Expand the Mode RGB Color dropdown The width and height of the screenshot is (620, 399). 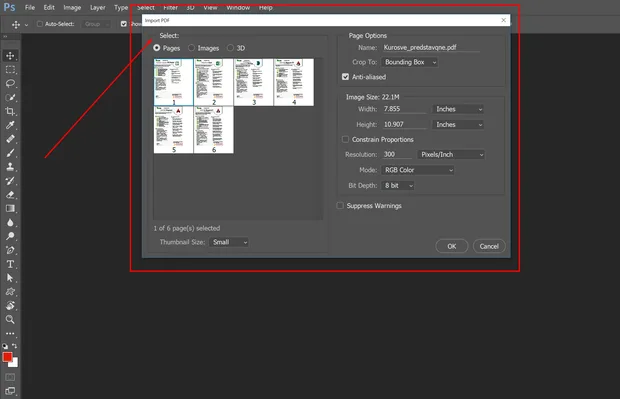(418, 170)
